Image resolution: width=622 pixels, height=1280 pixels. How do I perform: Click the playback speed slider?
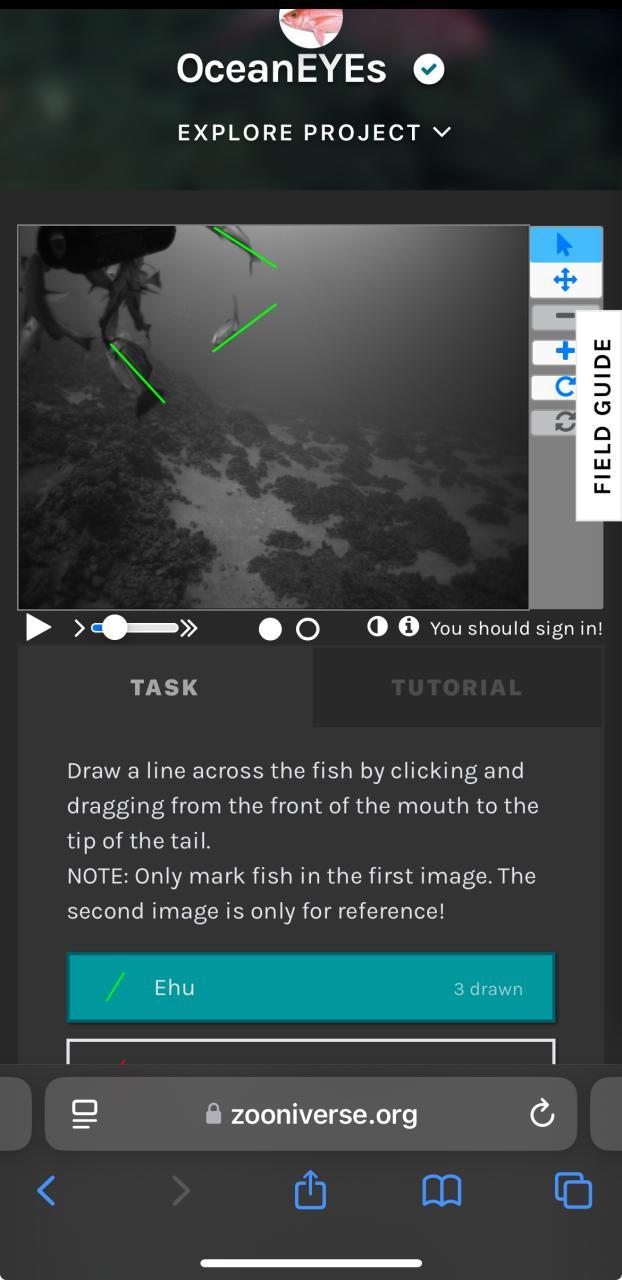click(134, 628)
